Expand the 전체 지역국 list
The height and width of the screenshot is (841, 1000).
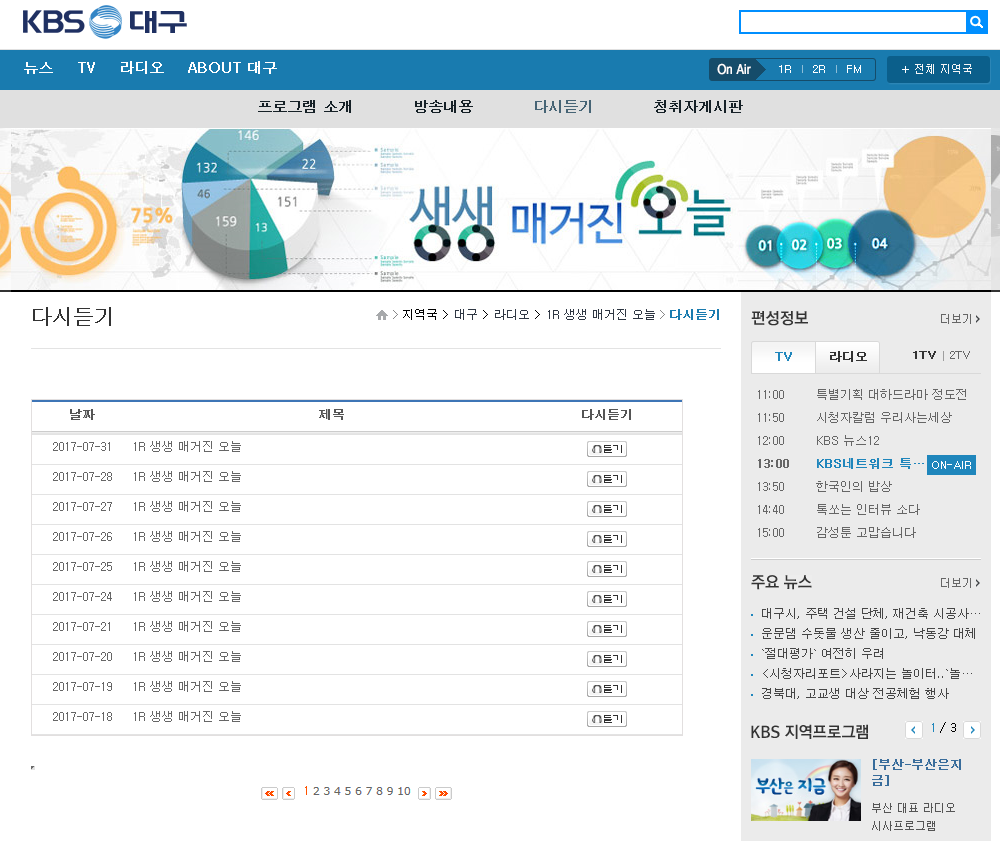pyautogui.click(x=938, y=69)
